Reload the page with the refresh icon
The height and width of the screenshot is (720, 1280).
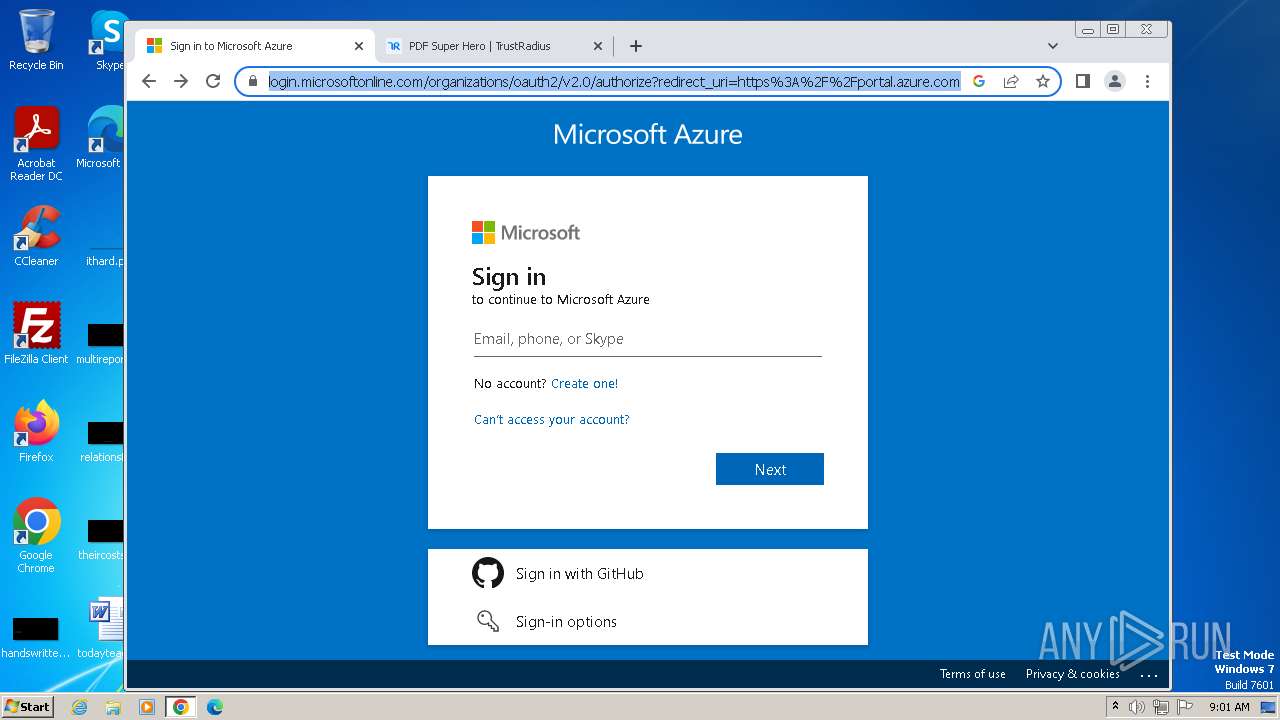click(213, 81)
